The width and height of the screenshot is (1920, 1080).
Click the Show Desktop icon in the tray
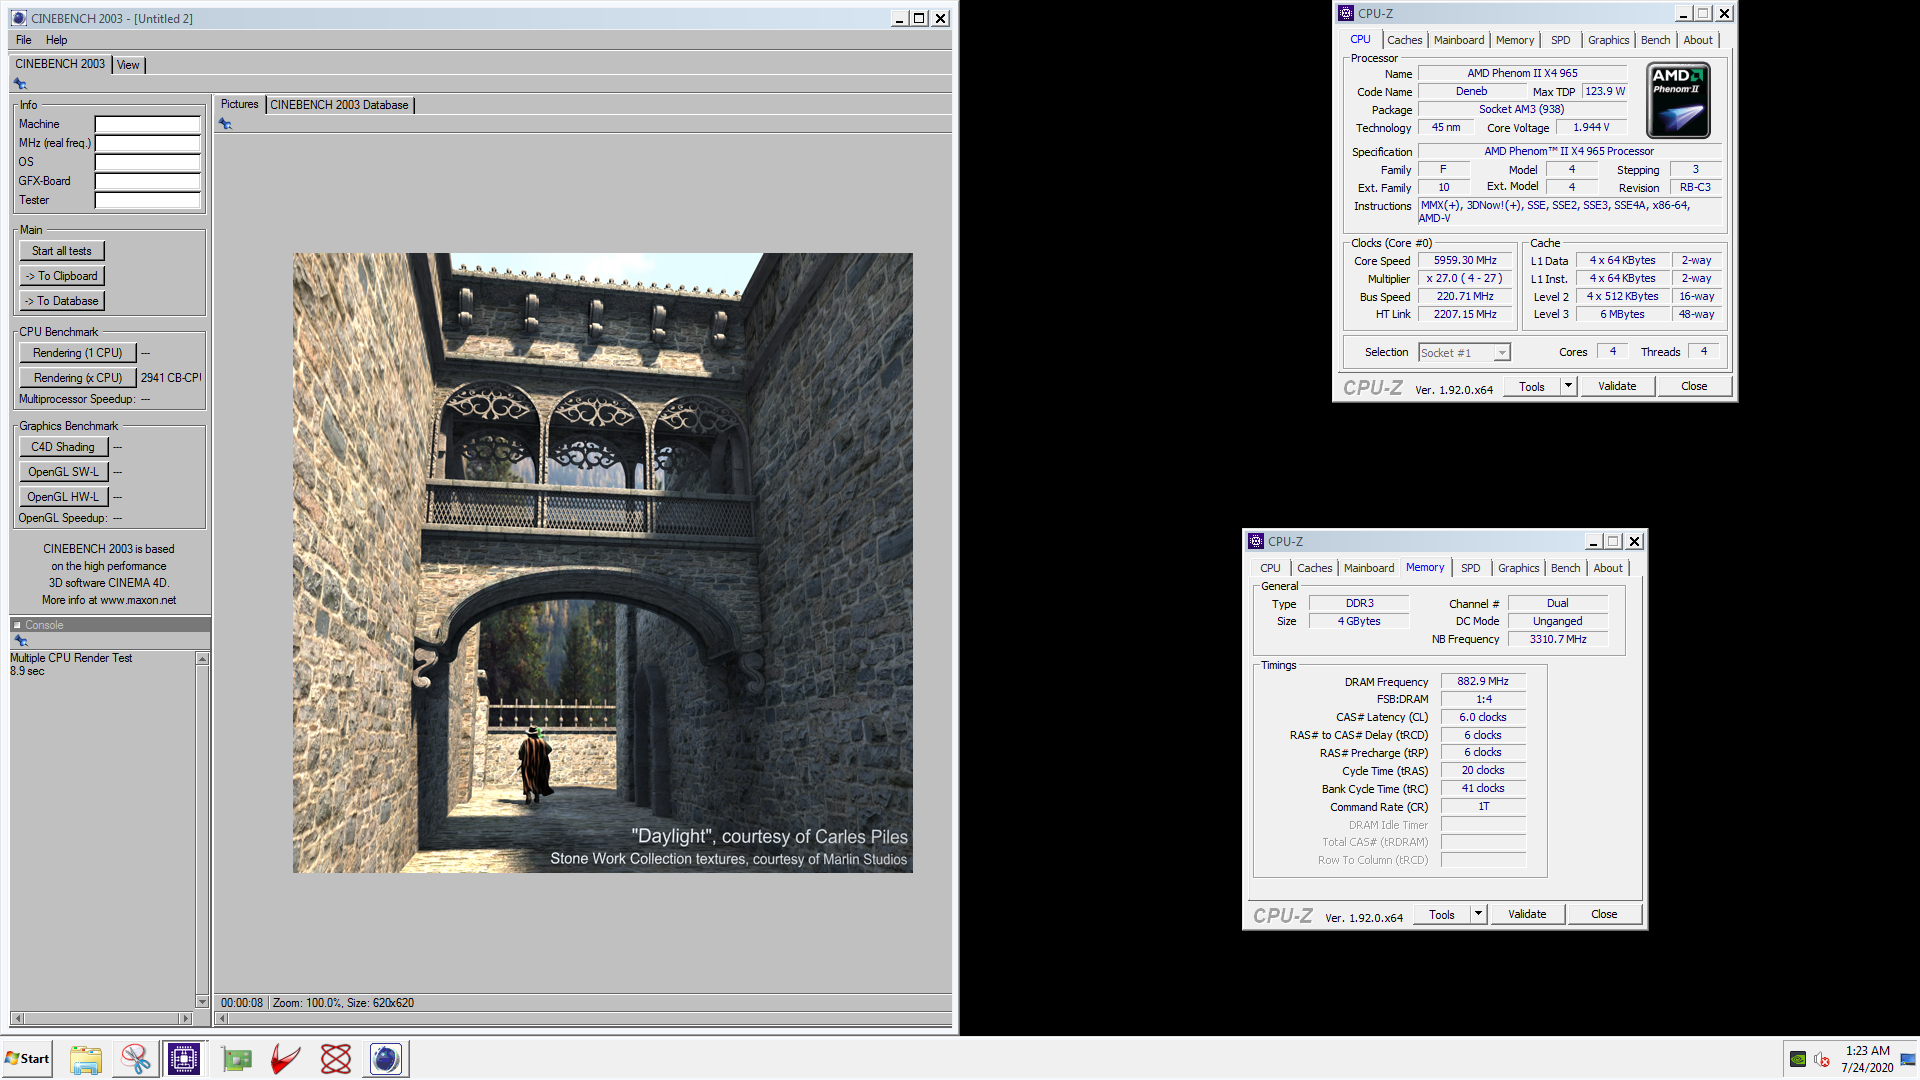[1908, 1059]
